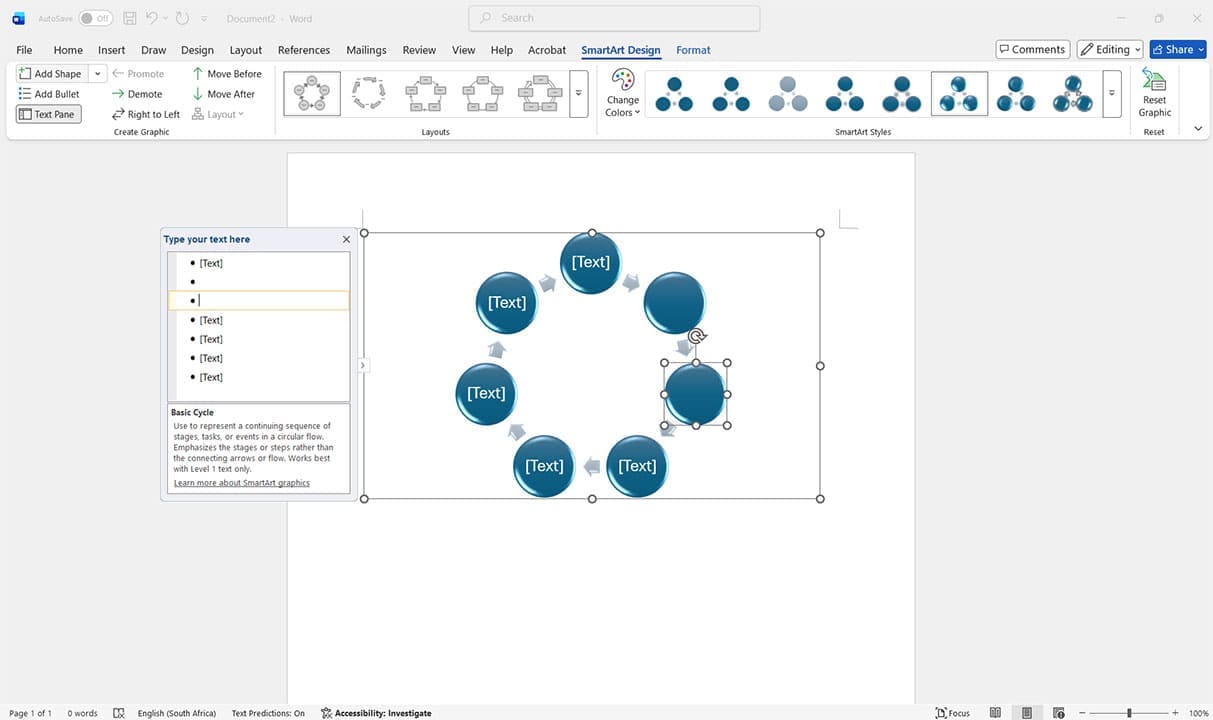Open the Mailings ribbon tab
Viewport: 1213px width, 720px height.
[x=366, y=49]
